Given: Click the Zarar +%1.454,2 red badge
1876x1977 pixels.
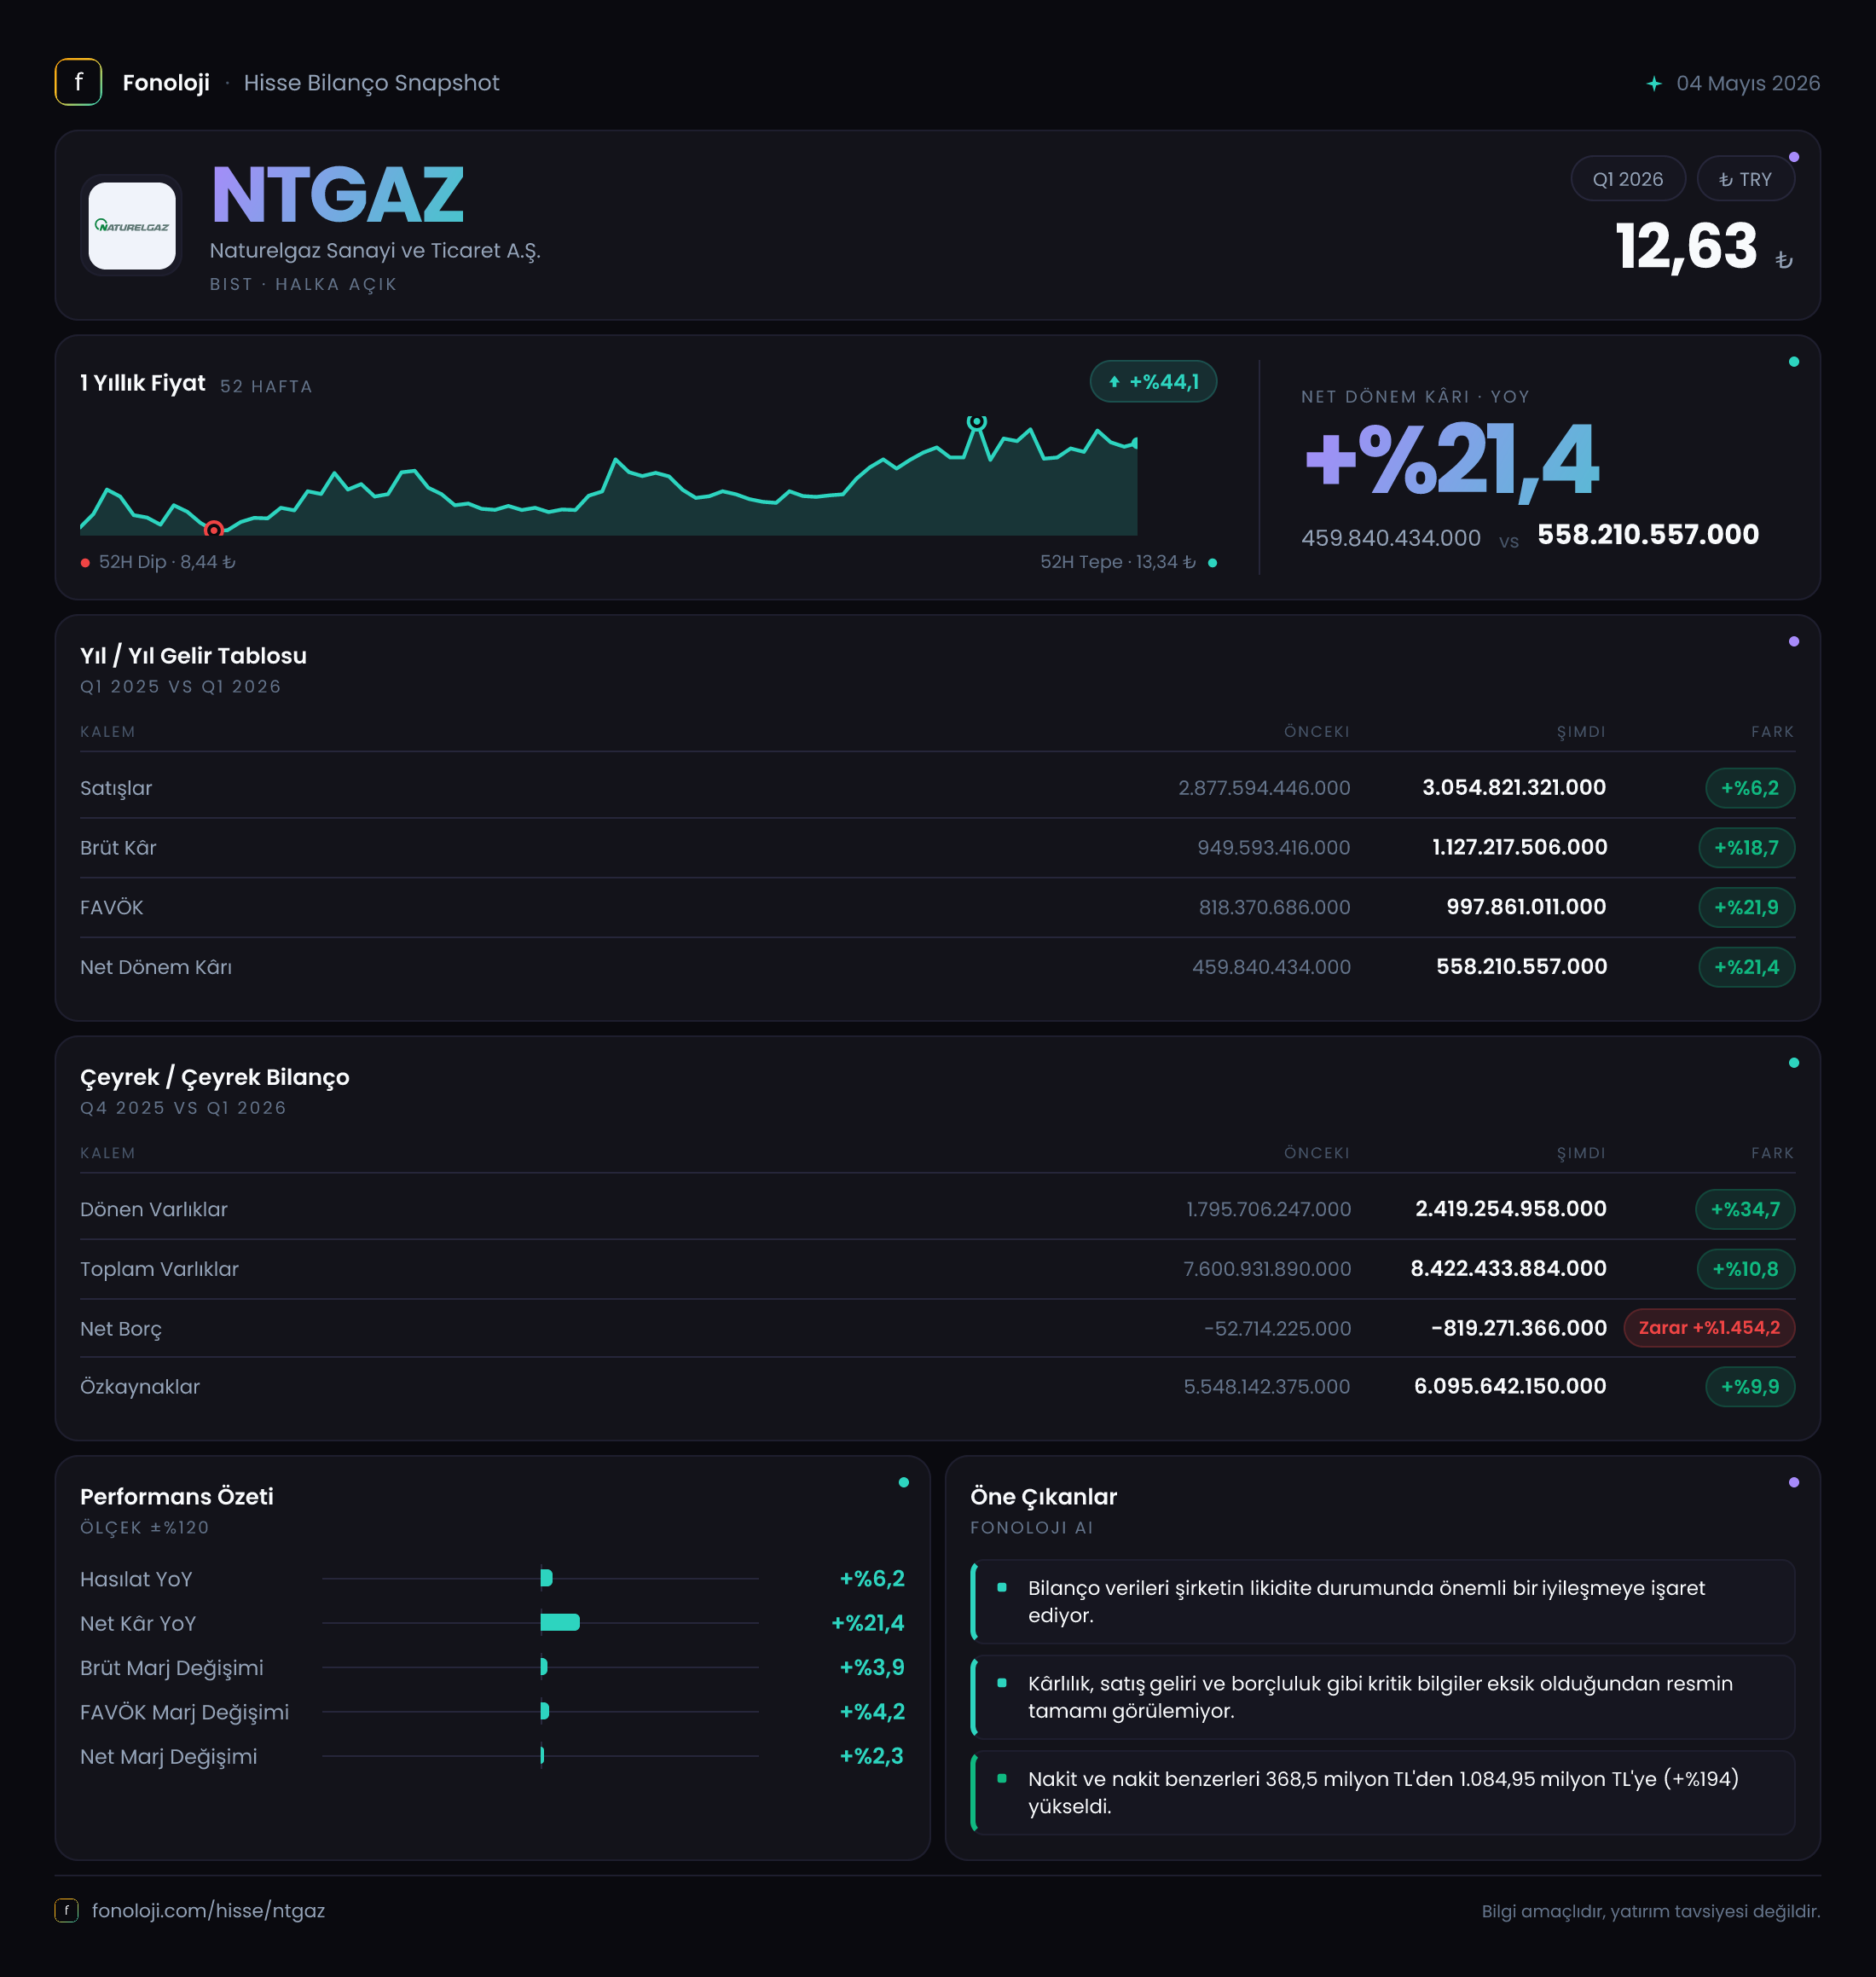Looking at the screenshot, I should 1709,1328.
